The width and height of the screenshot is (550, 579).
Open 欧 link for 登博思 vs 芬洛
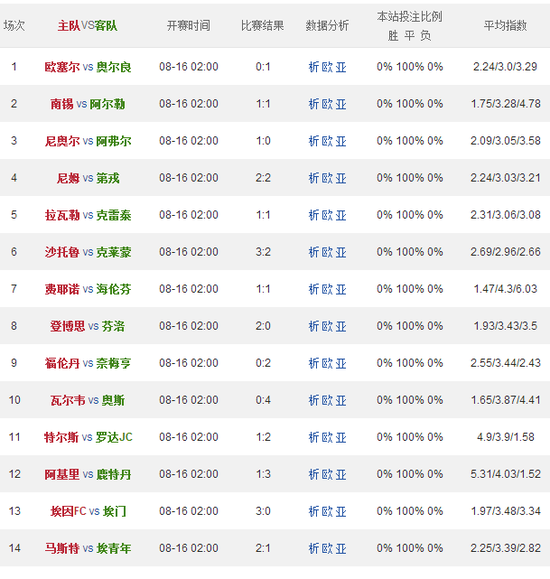327,326
